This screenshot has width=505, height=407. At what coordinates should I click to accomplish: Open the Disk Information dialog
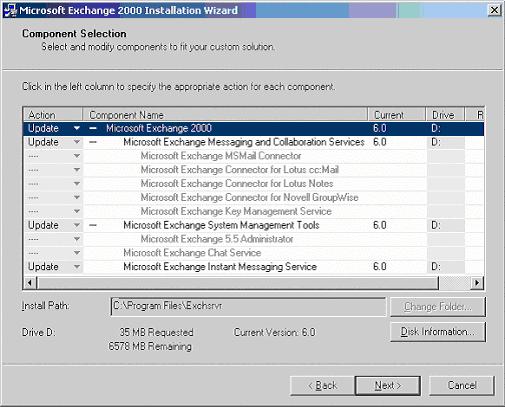click(438, 332)
